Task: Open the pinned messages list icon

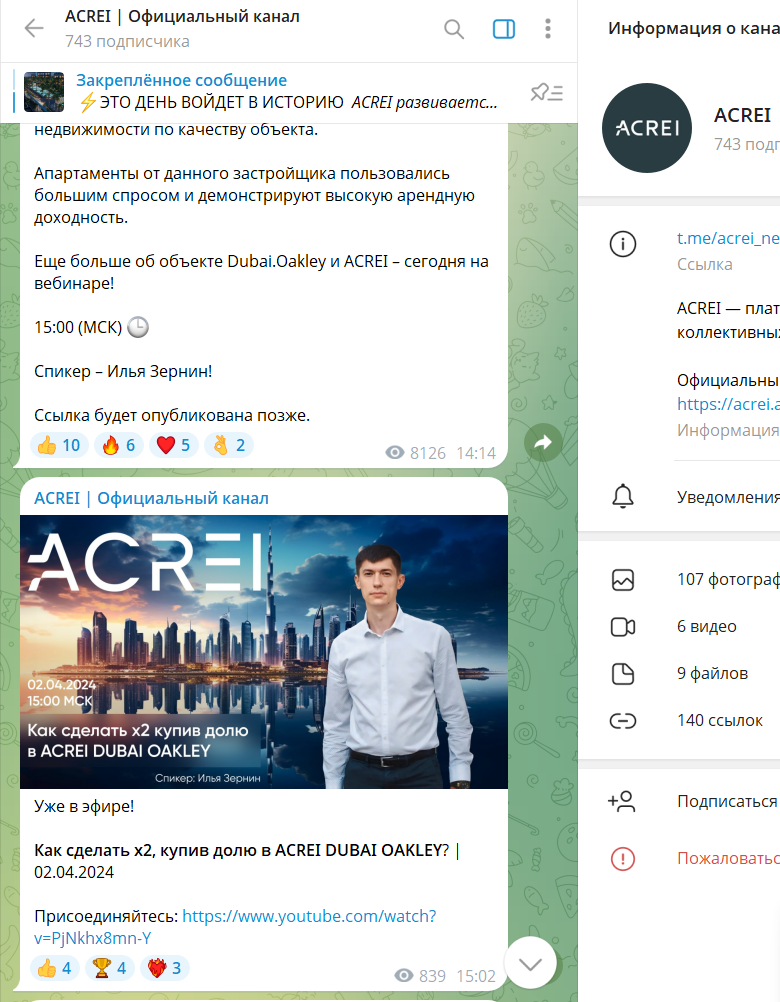Action: [x=546, y=93]
